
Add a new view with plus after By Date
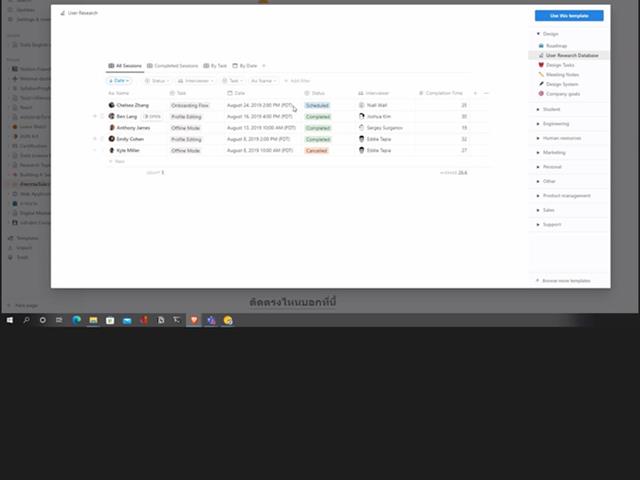click(x=264, y=66)
